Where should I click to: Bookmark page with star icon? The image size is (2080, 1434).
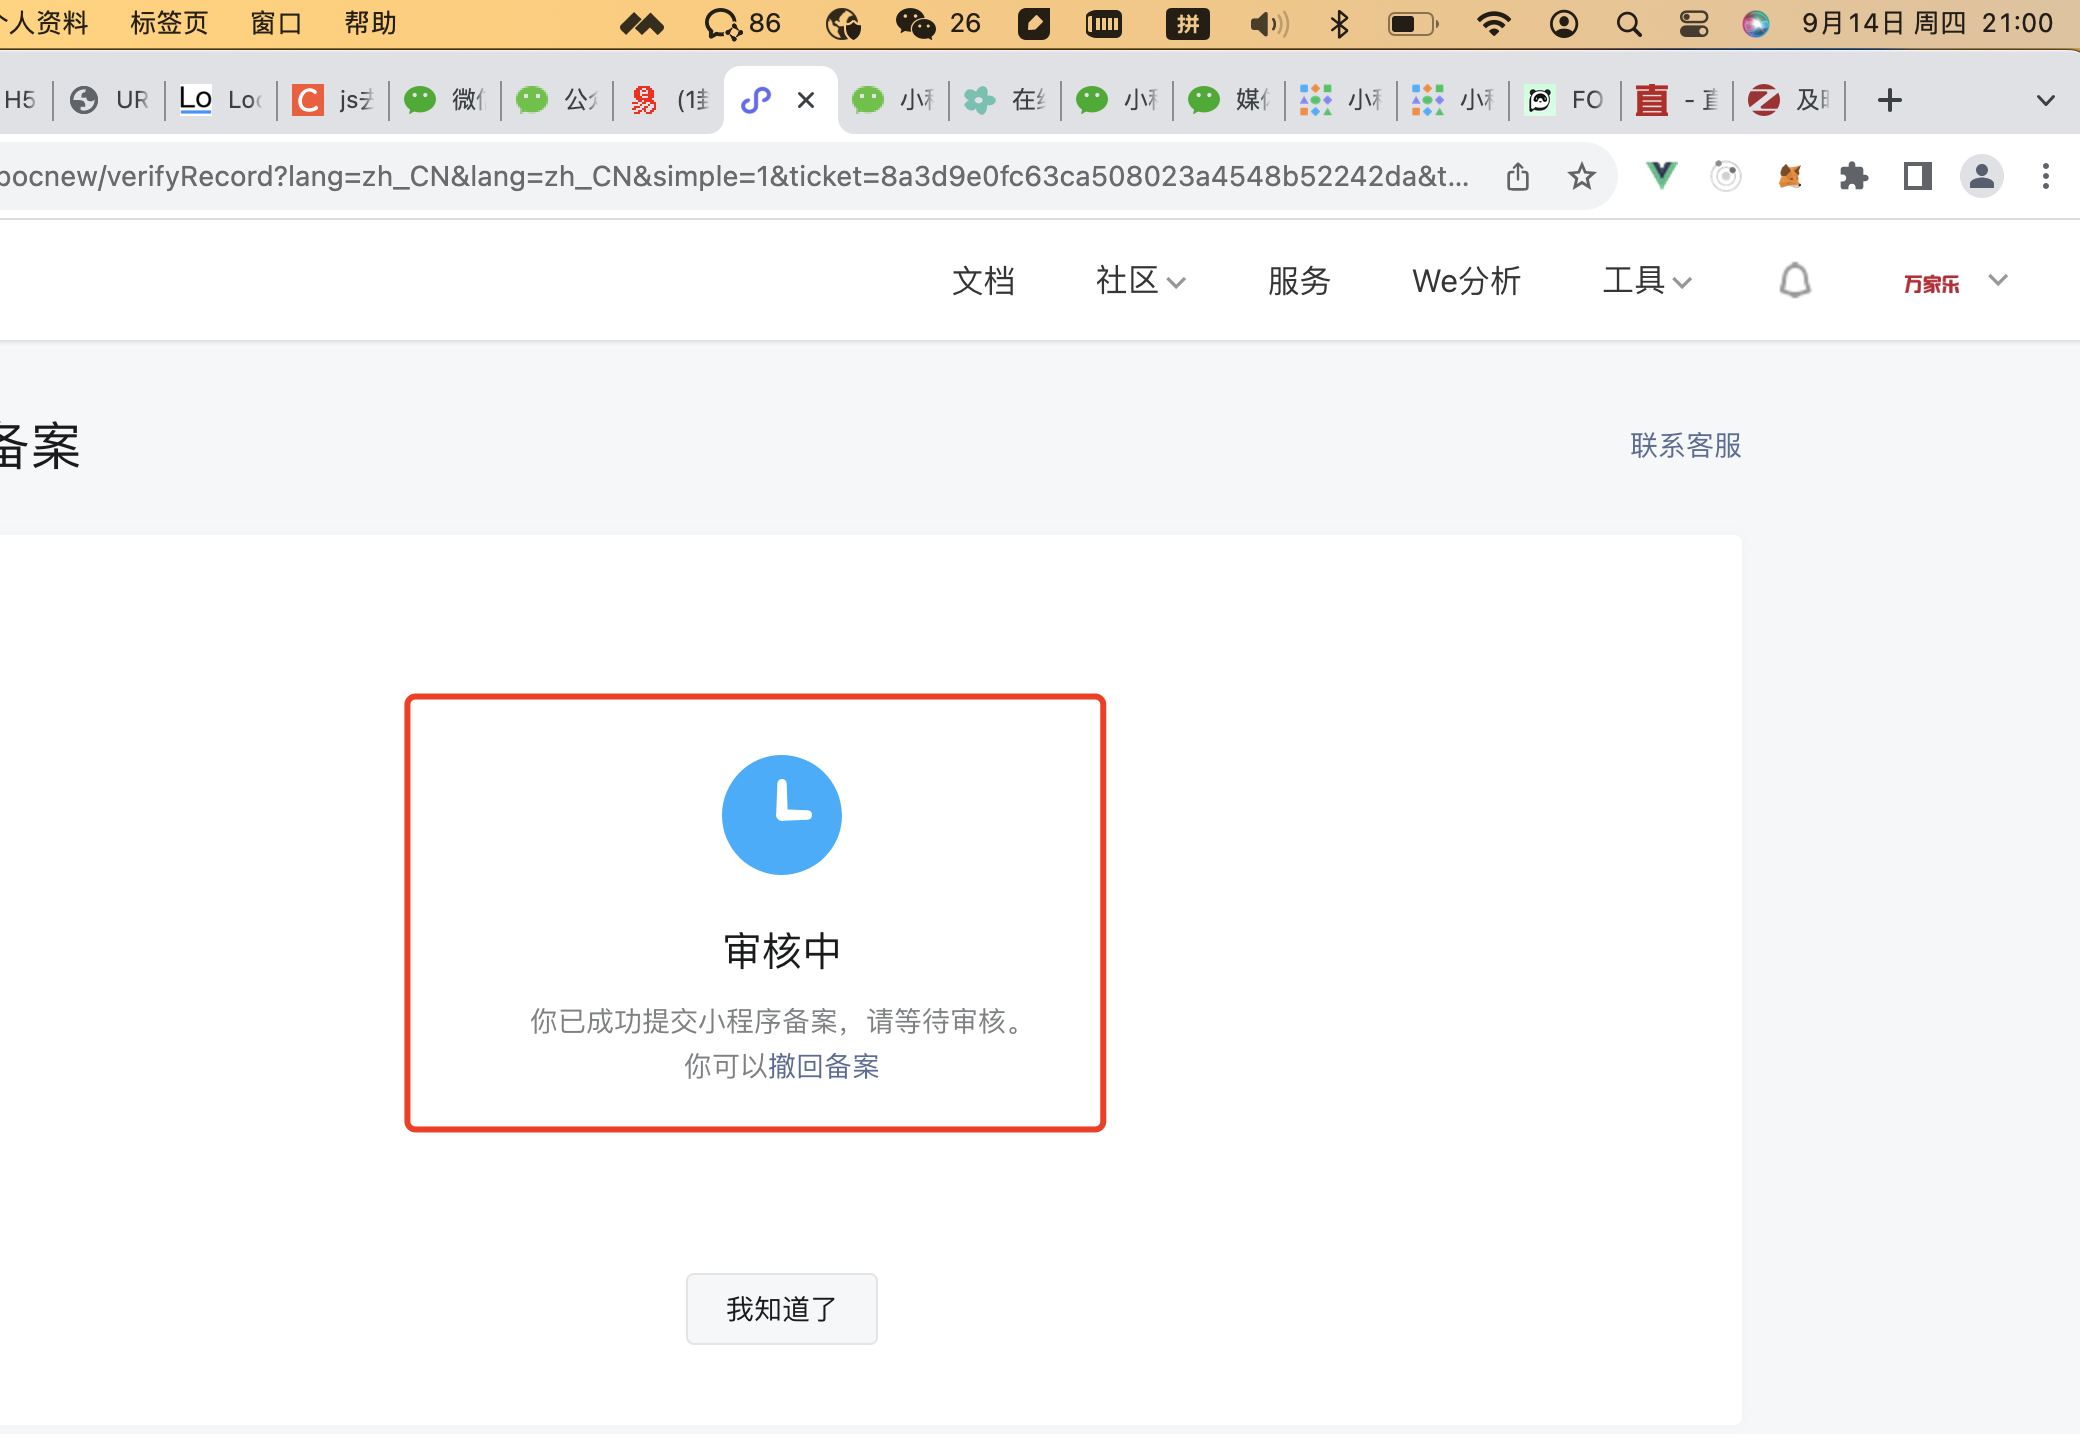point(1581,177)
